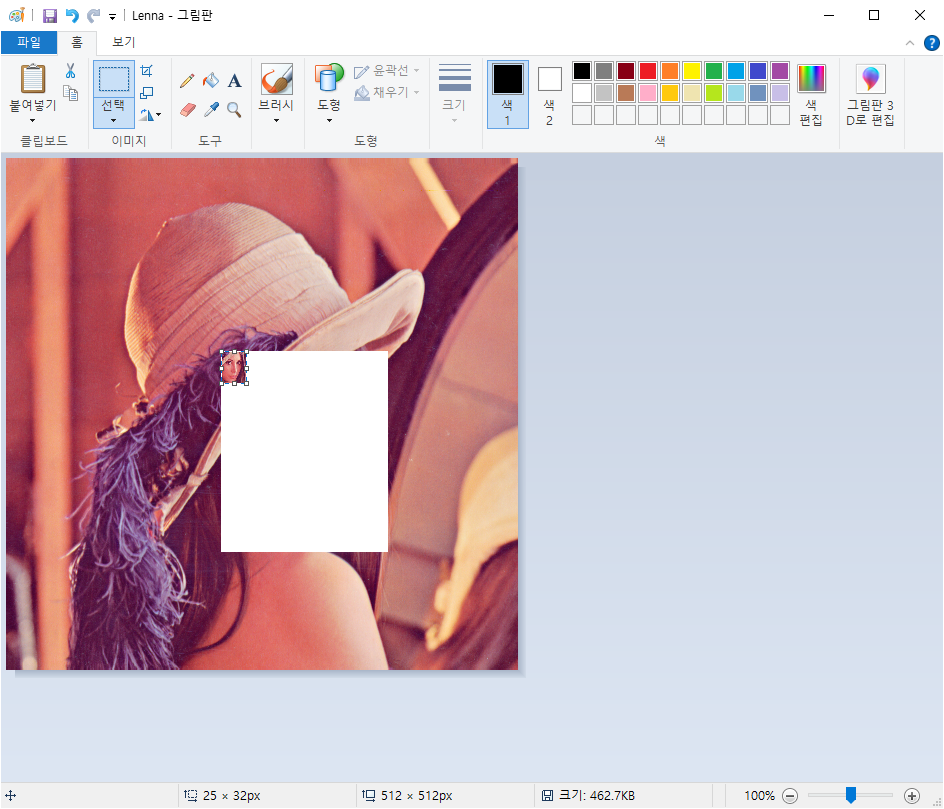Select 색 1 foreground color box
Viewport: 944px width, 809px height.
[508, 94]
